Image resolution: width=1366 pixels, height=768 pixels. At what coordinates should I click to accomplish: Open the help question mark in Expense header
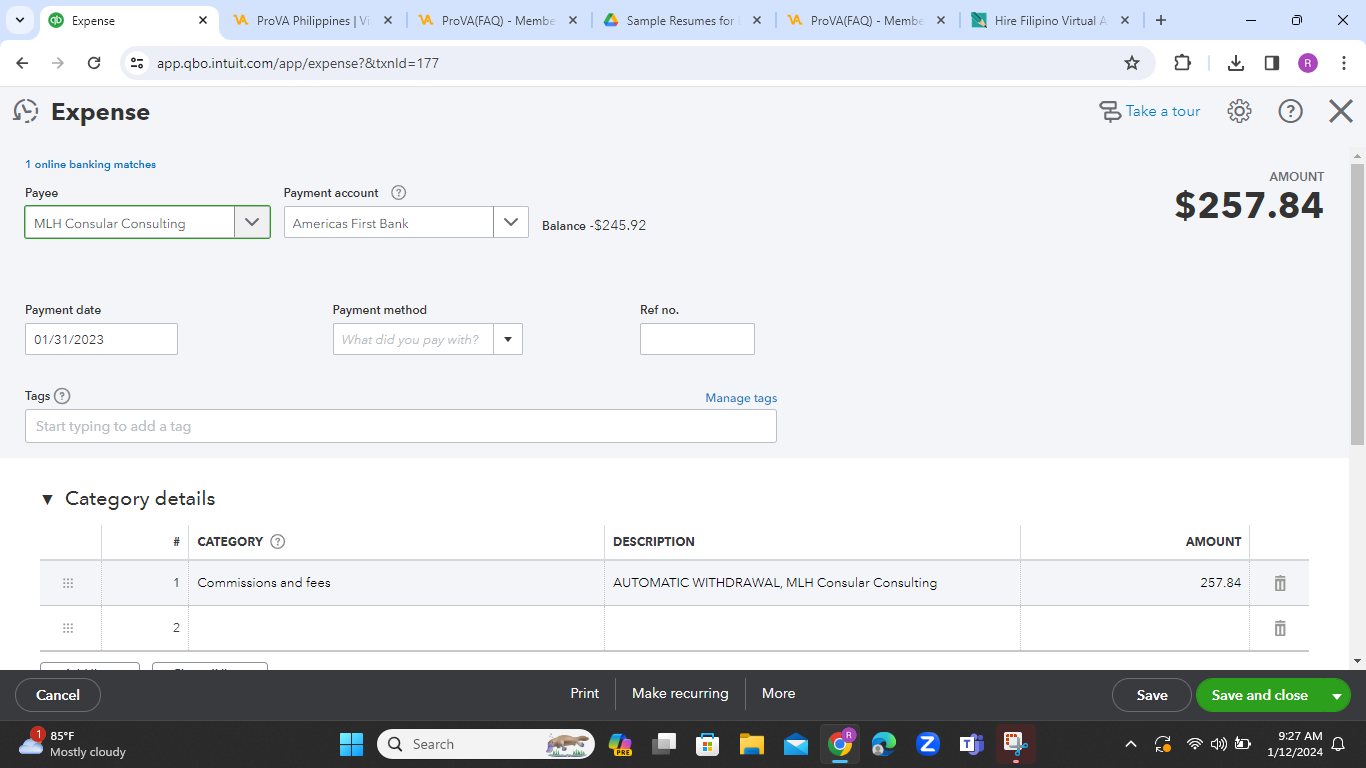click(x=1291, y=111)
